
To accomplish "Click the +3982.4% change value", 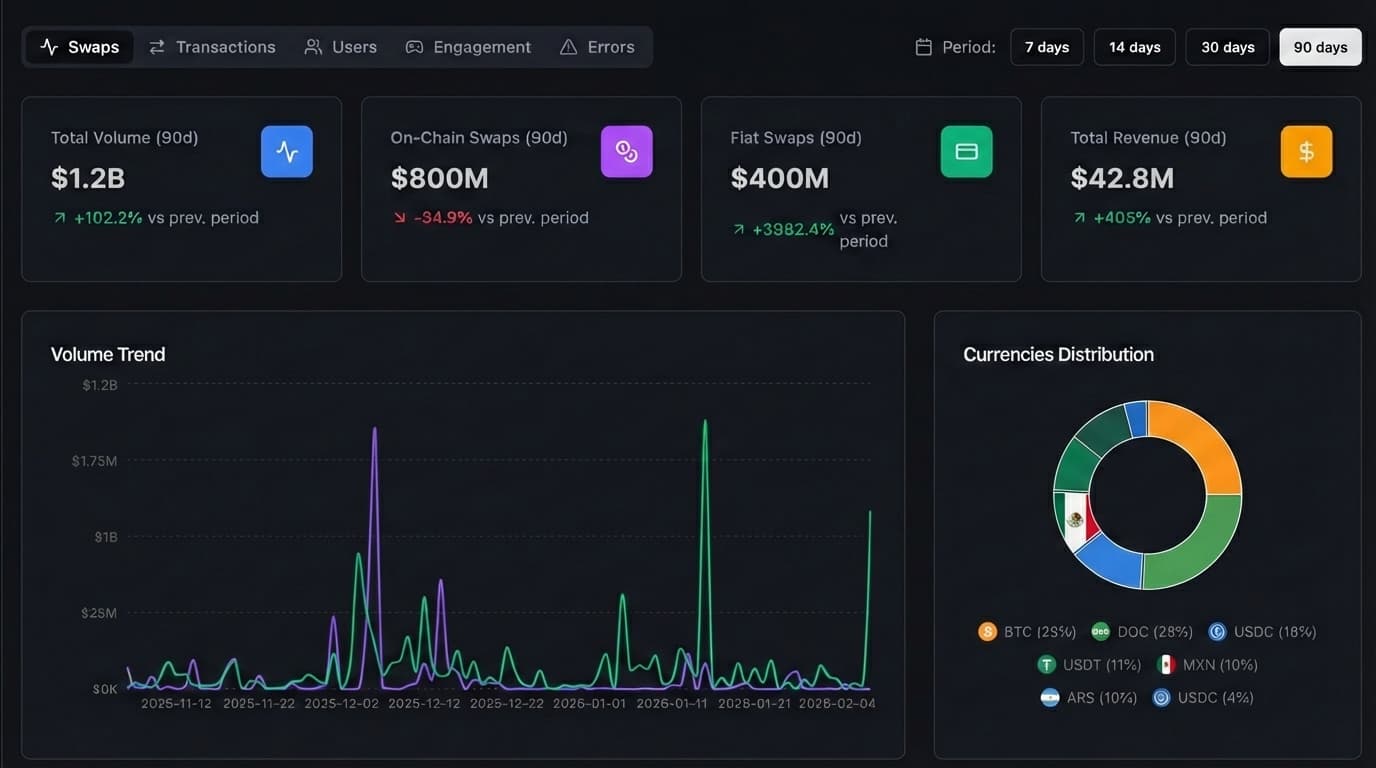I will [793, 230].
